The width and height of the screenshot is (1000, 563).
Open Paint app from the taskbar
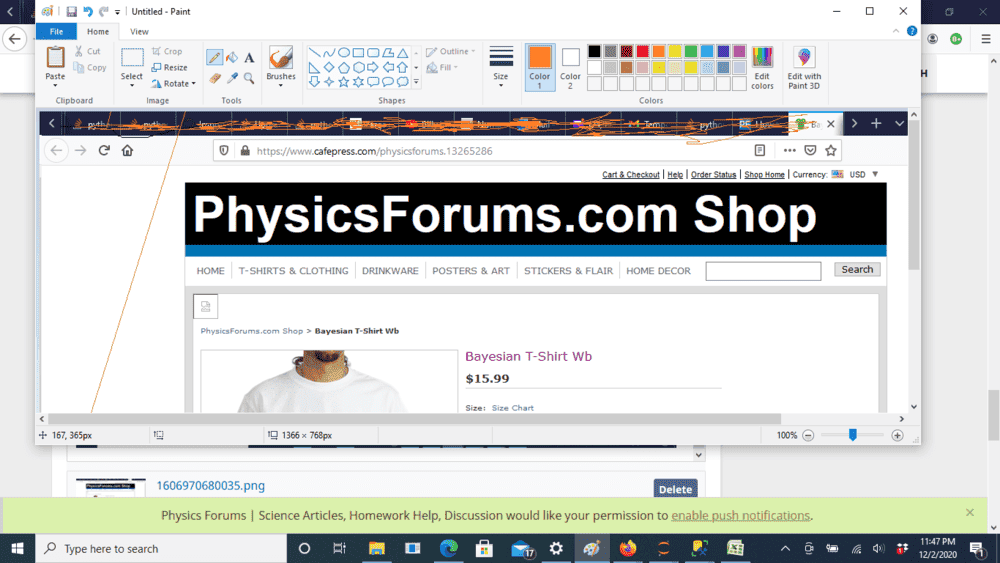pos(592,548)
